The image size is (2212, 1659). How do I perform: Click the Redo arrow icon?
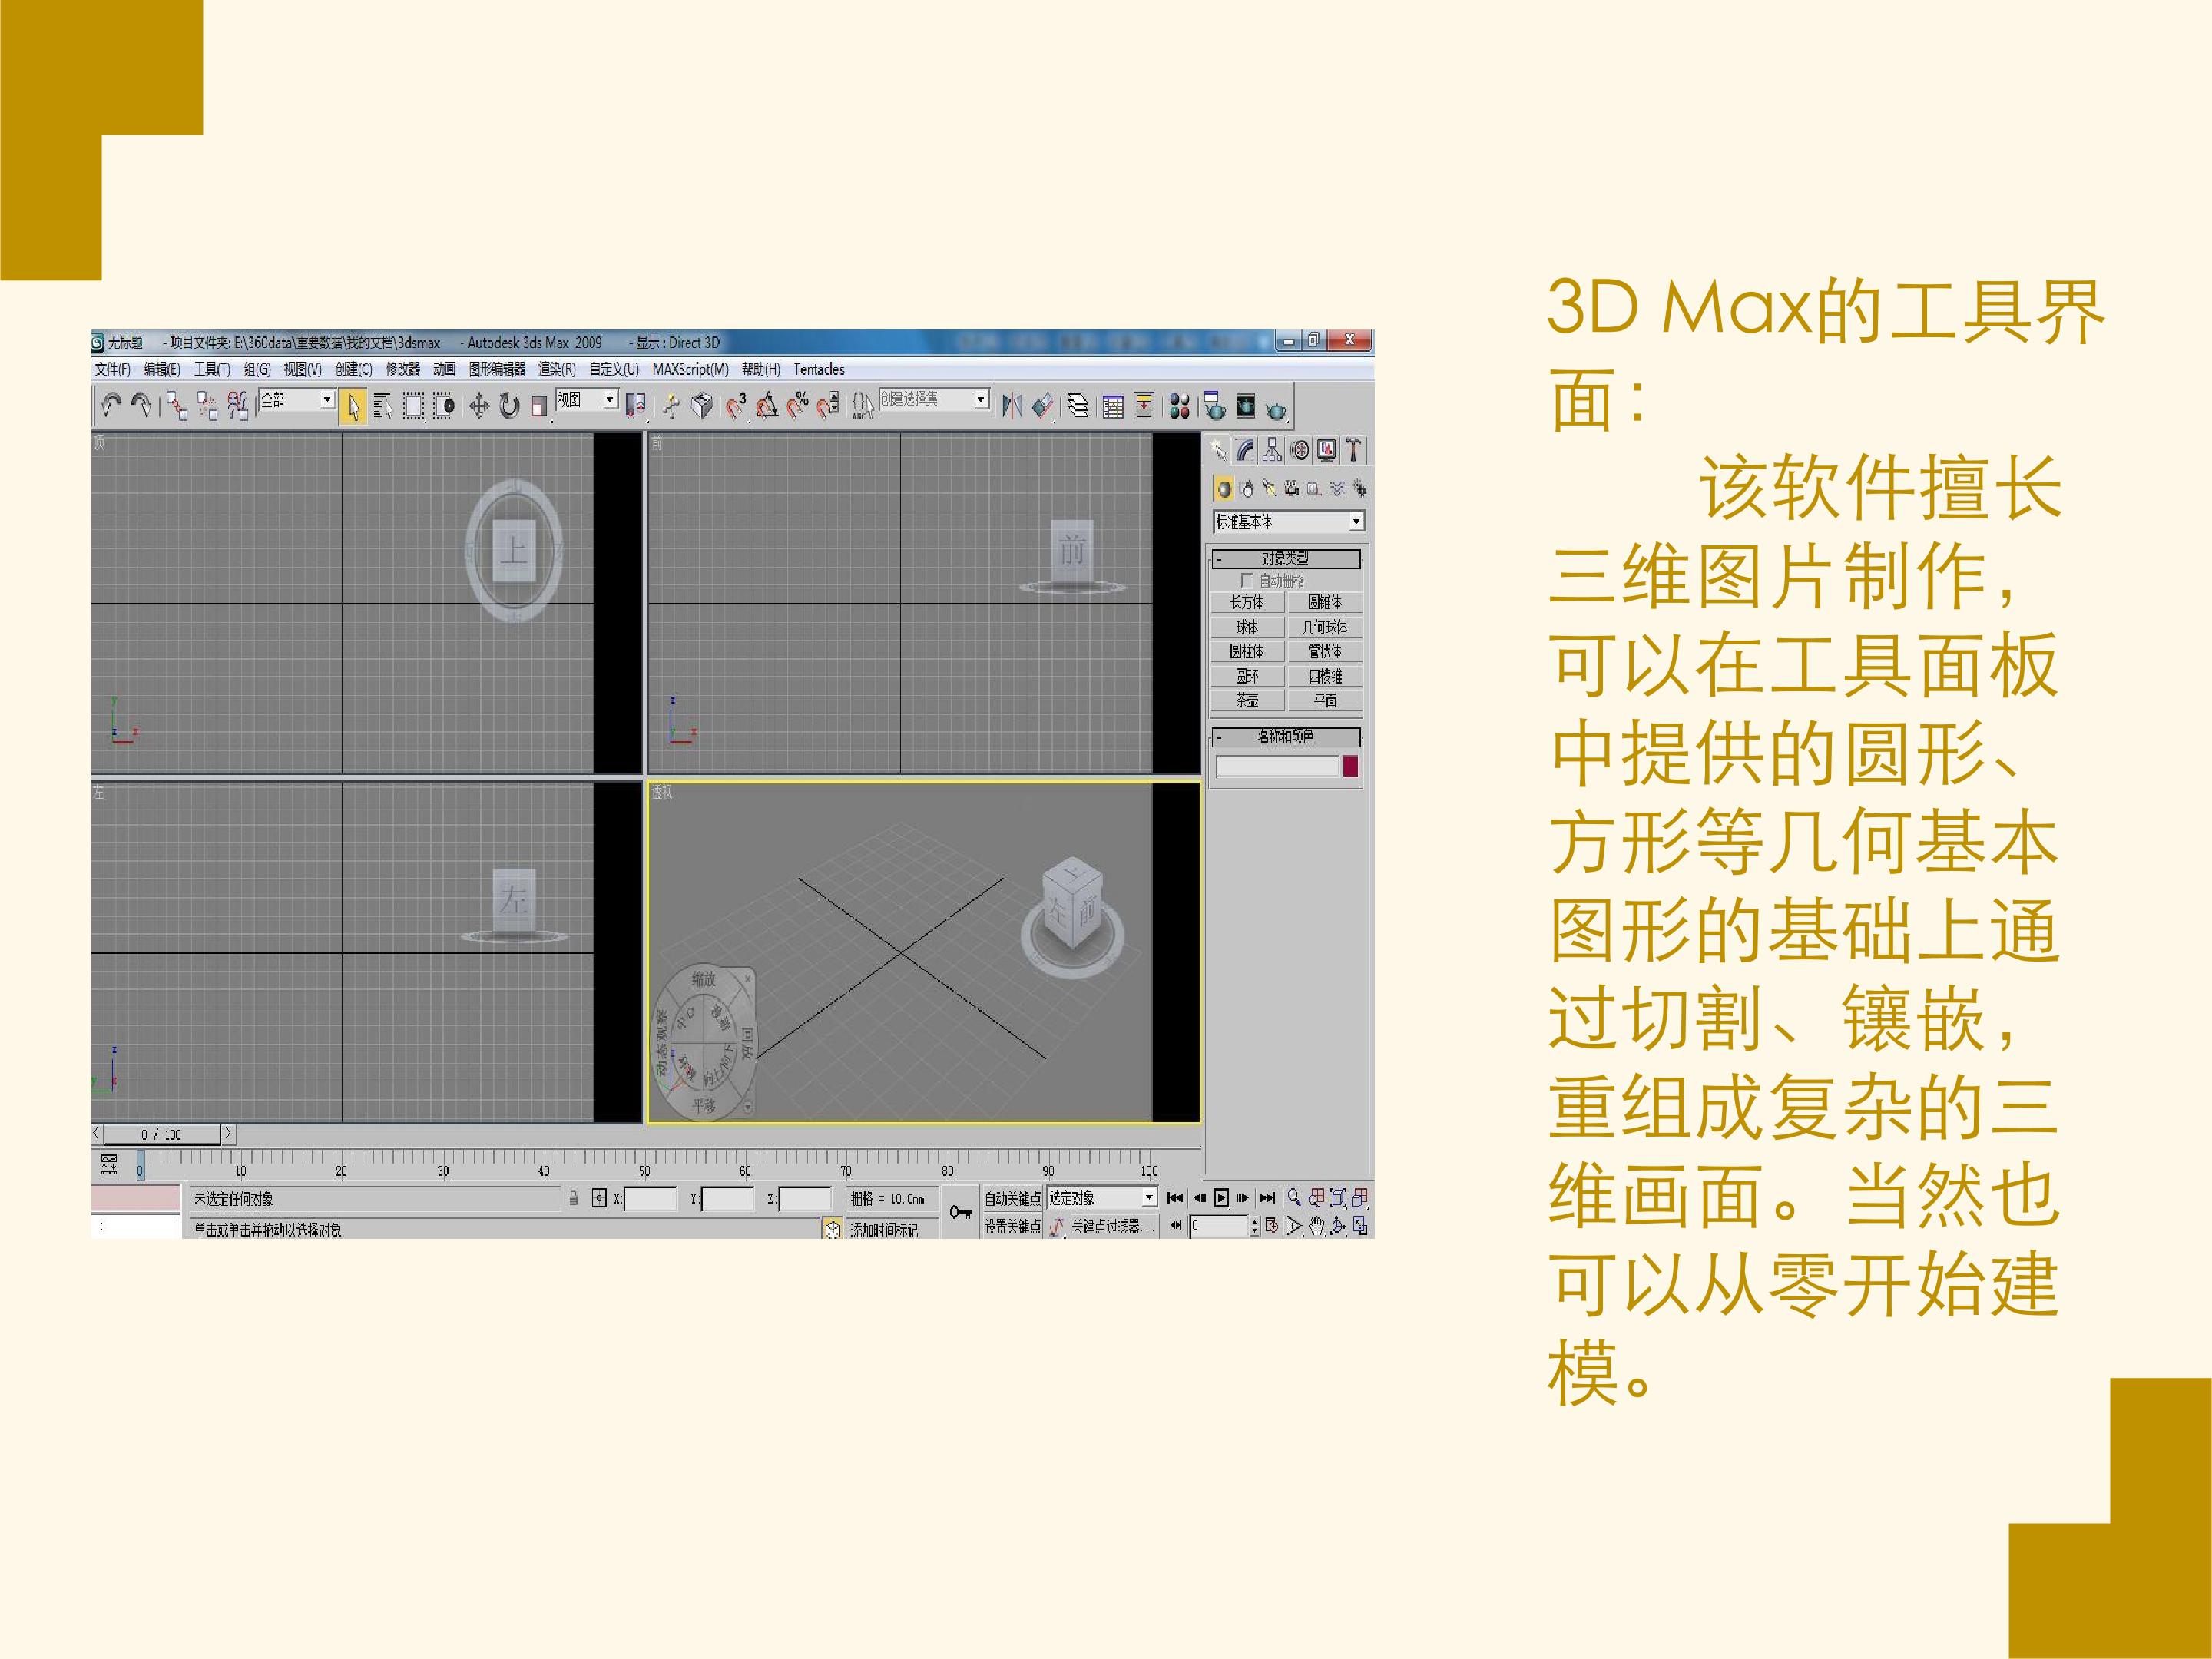tap(142, 405)
